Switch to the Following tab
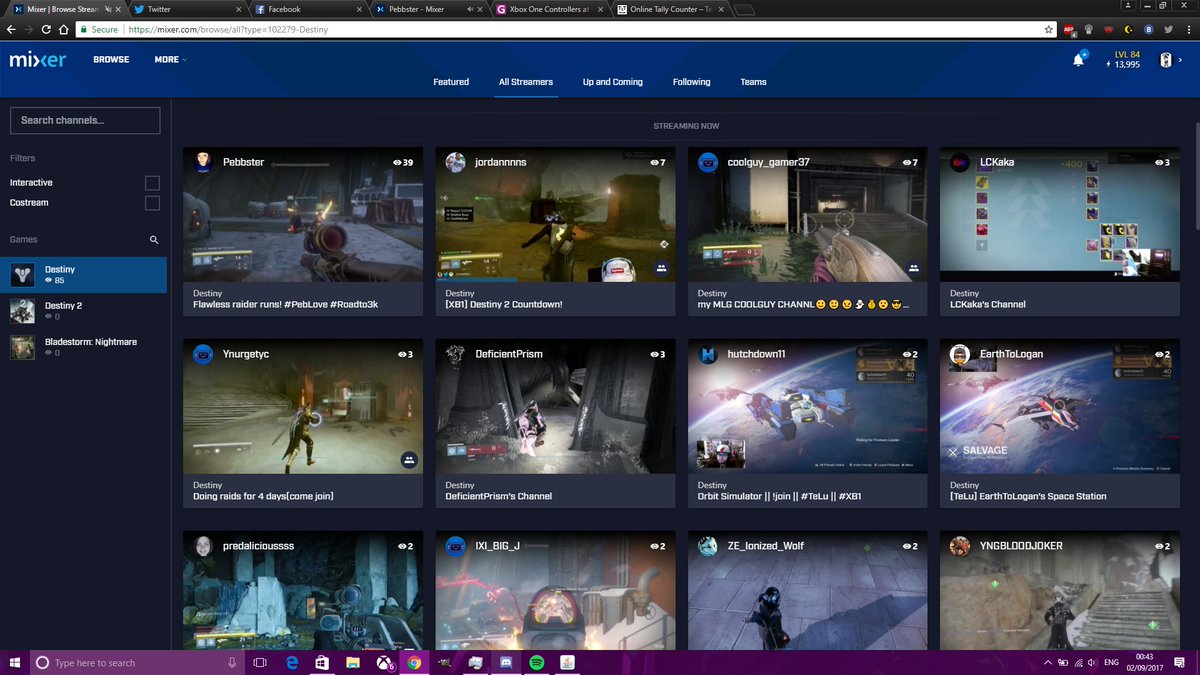 [x=691, y=82]
